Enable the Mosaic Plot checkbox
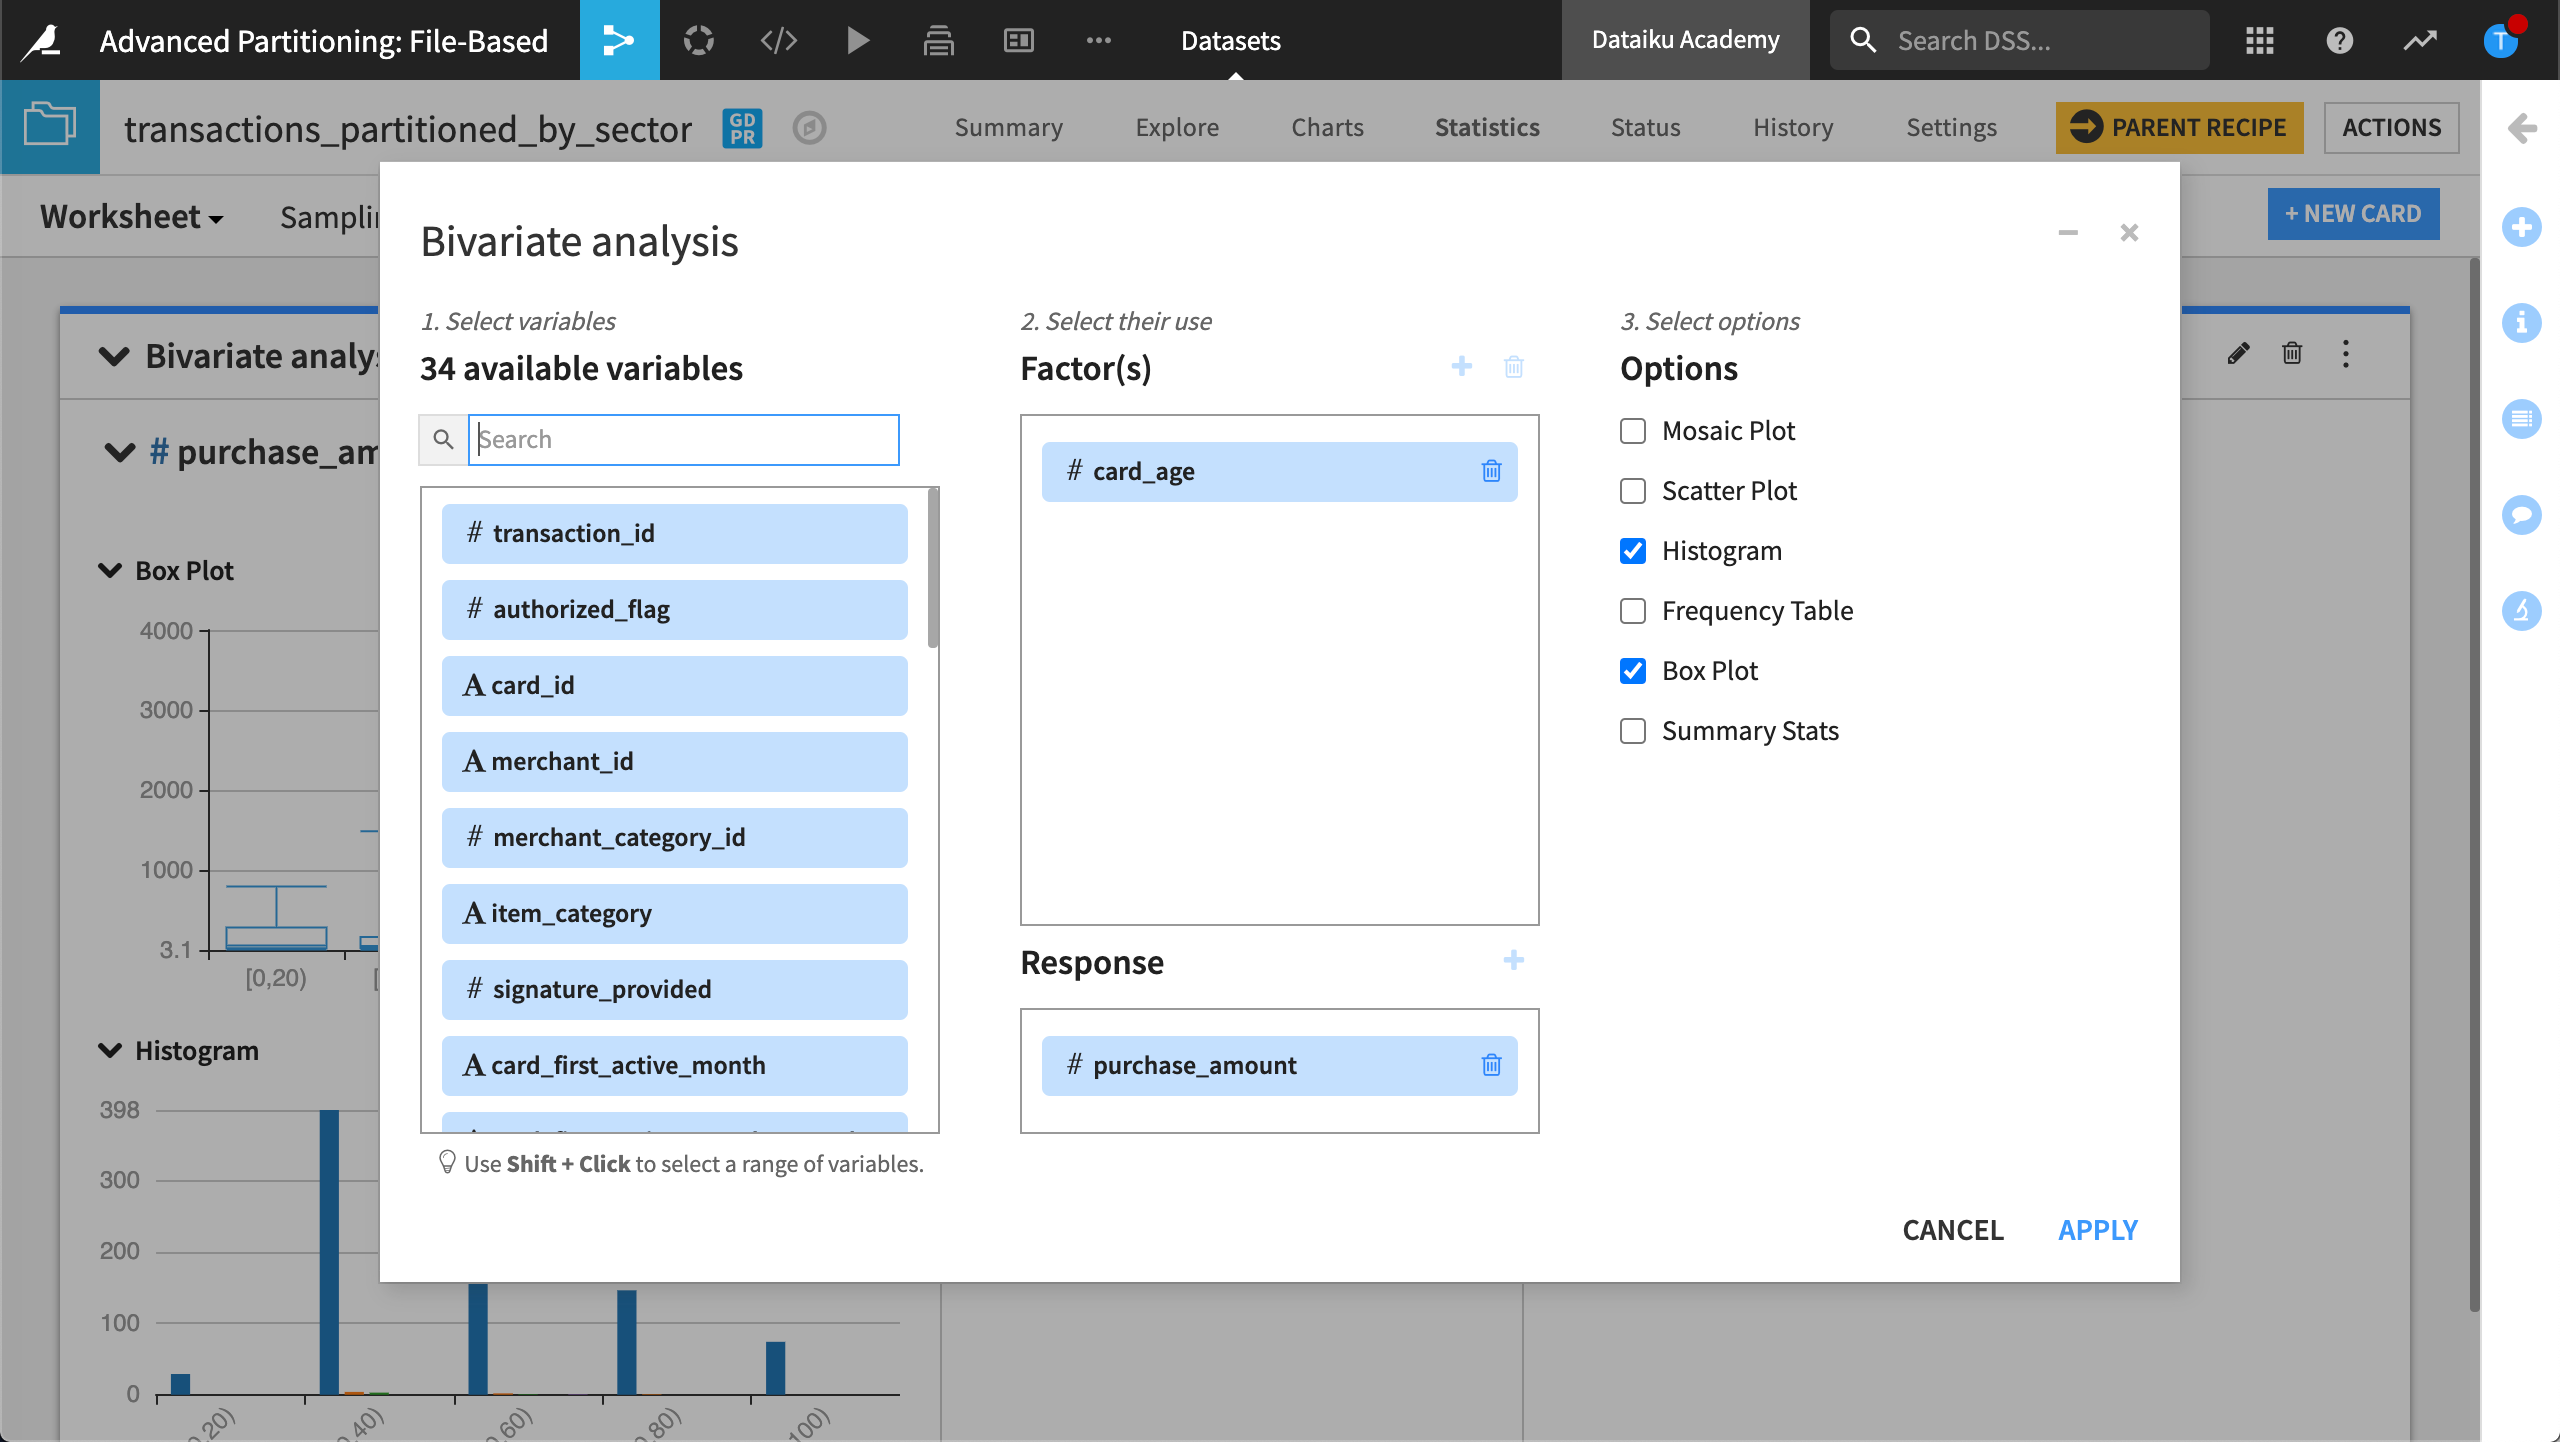2560x1442 pixels. coord(1633,431)
